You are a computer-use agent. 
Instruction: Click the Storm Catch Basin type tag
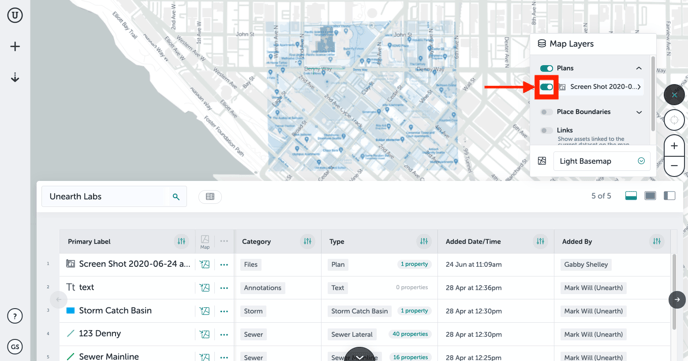[x=359, y=311]
